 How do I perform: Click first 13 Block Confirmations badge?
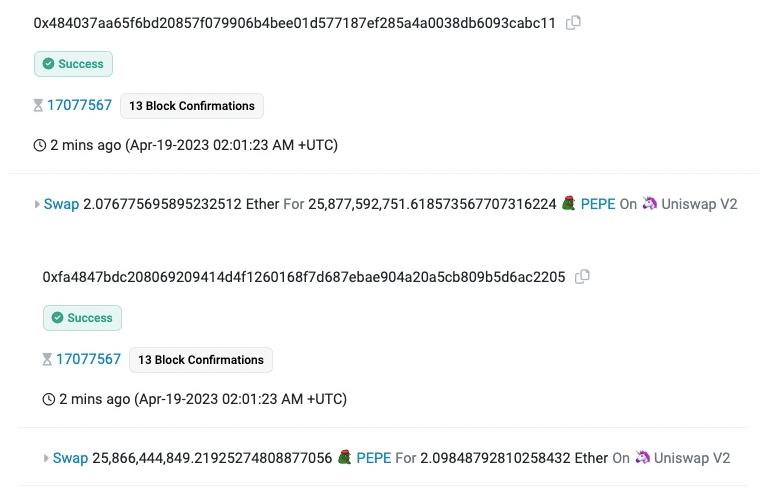(x=192, y=106)
